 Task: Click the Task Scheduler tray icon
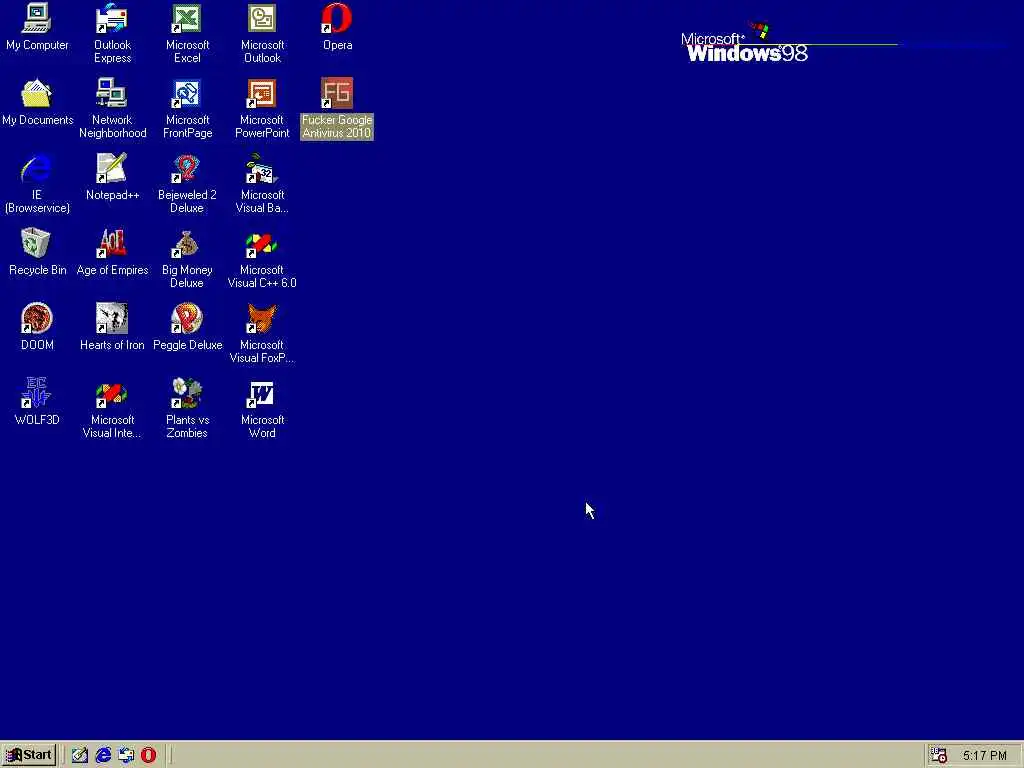[x=939, y=755]
